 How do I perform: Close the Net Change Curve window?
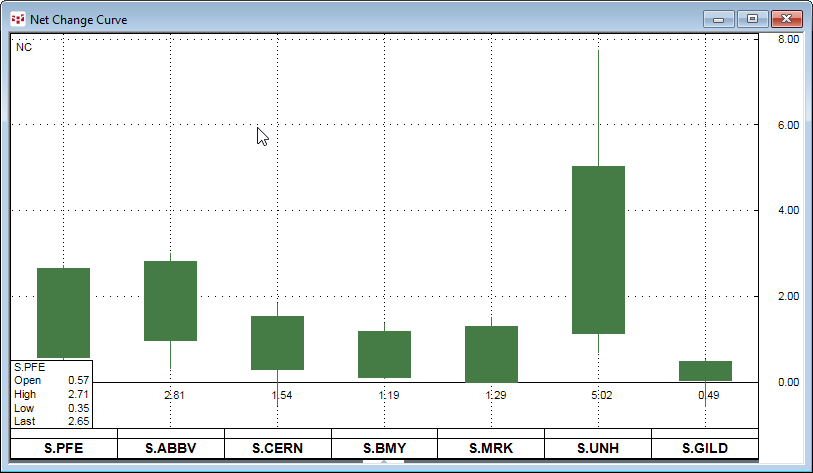point(784,18)
